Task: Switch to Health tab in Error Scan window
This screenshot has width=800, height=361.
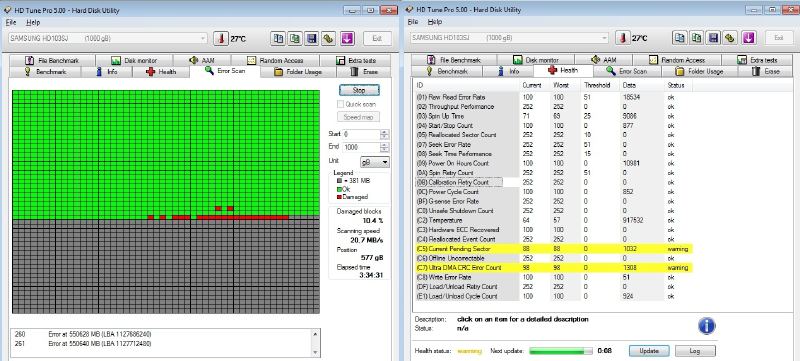Action: click(161, 72)
